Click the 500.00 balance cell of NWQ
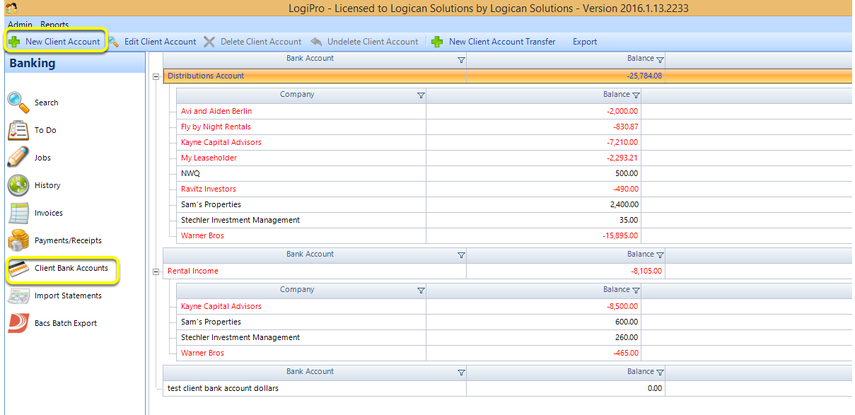 click(x=534, y=173)
